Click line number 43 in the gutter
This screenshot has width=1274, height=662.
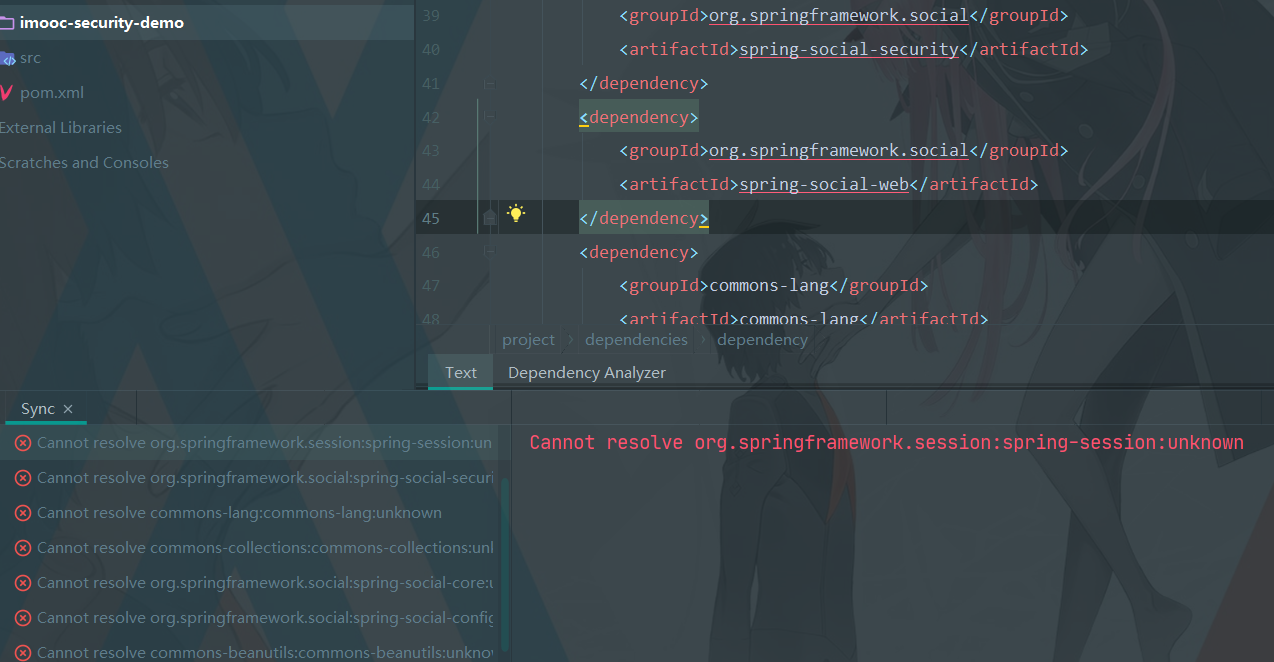(x=431, y=150)
